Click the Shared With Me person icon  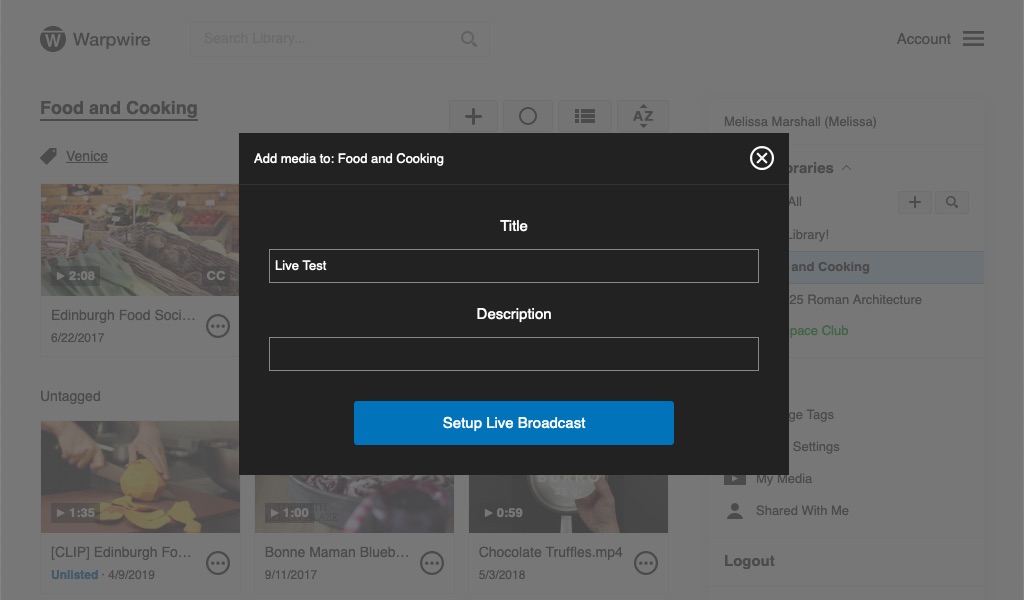(x=735, y=511)
